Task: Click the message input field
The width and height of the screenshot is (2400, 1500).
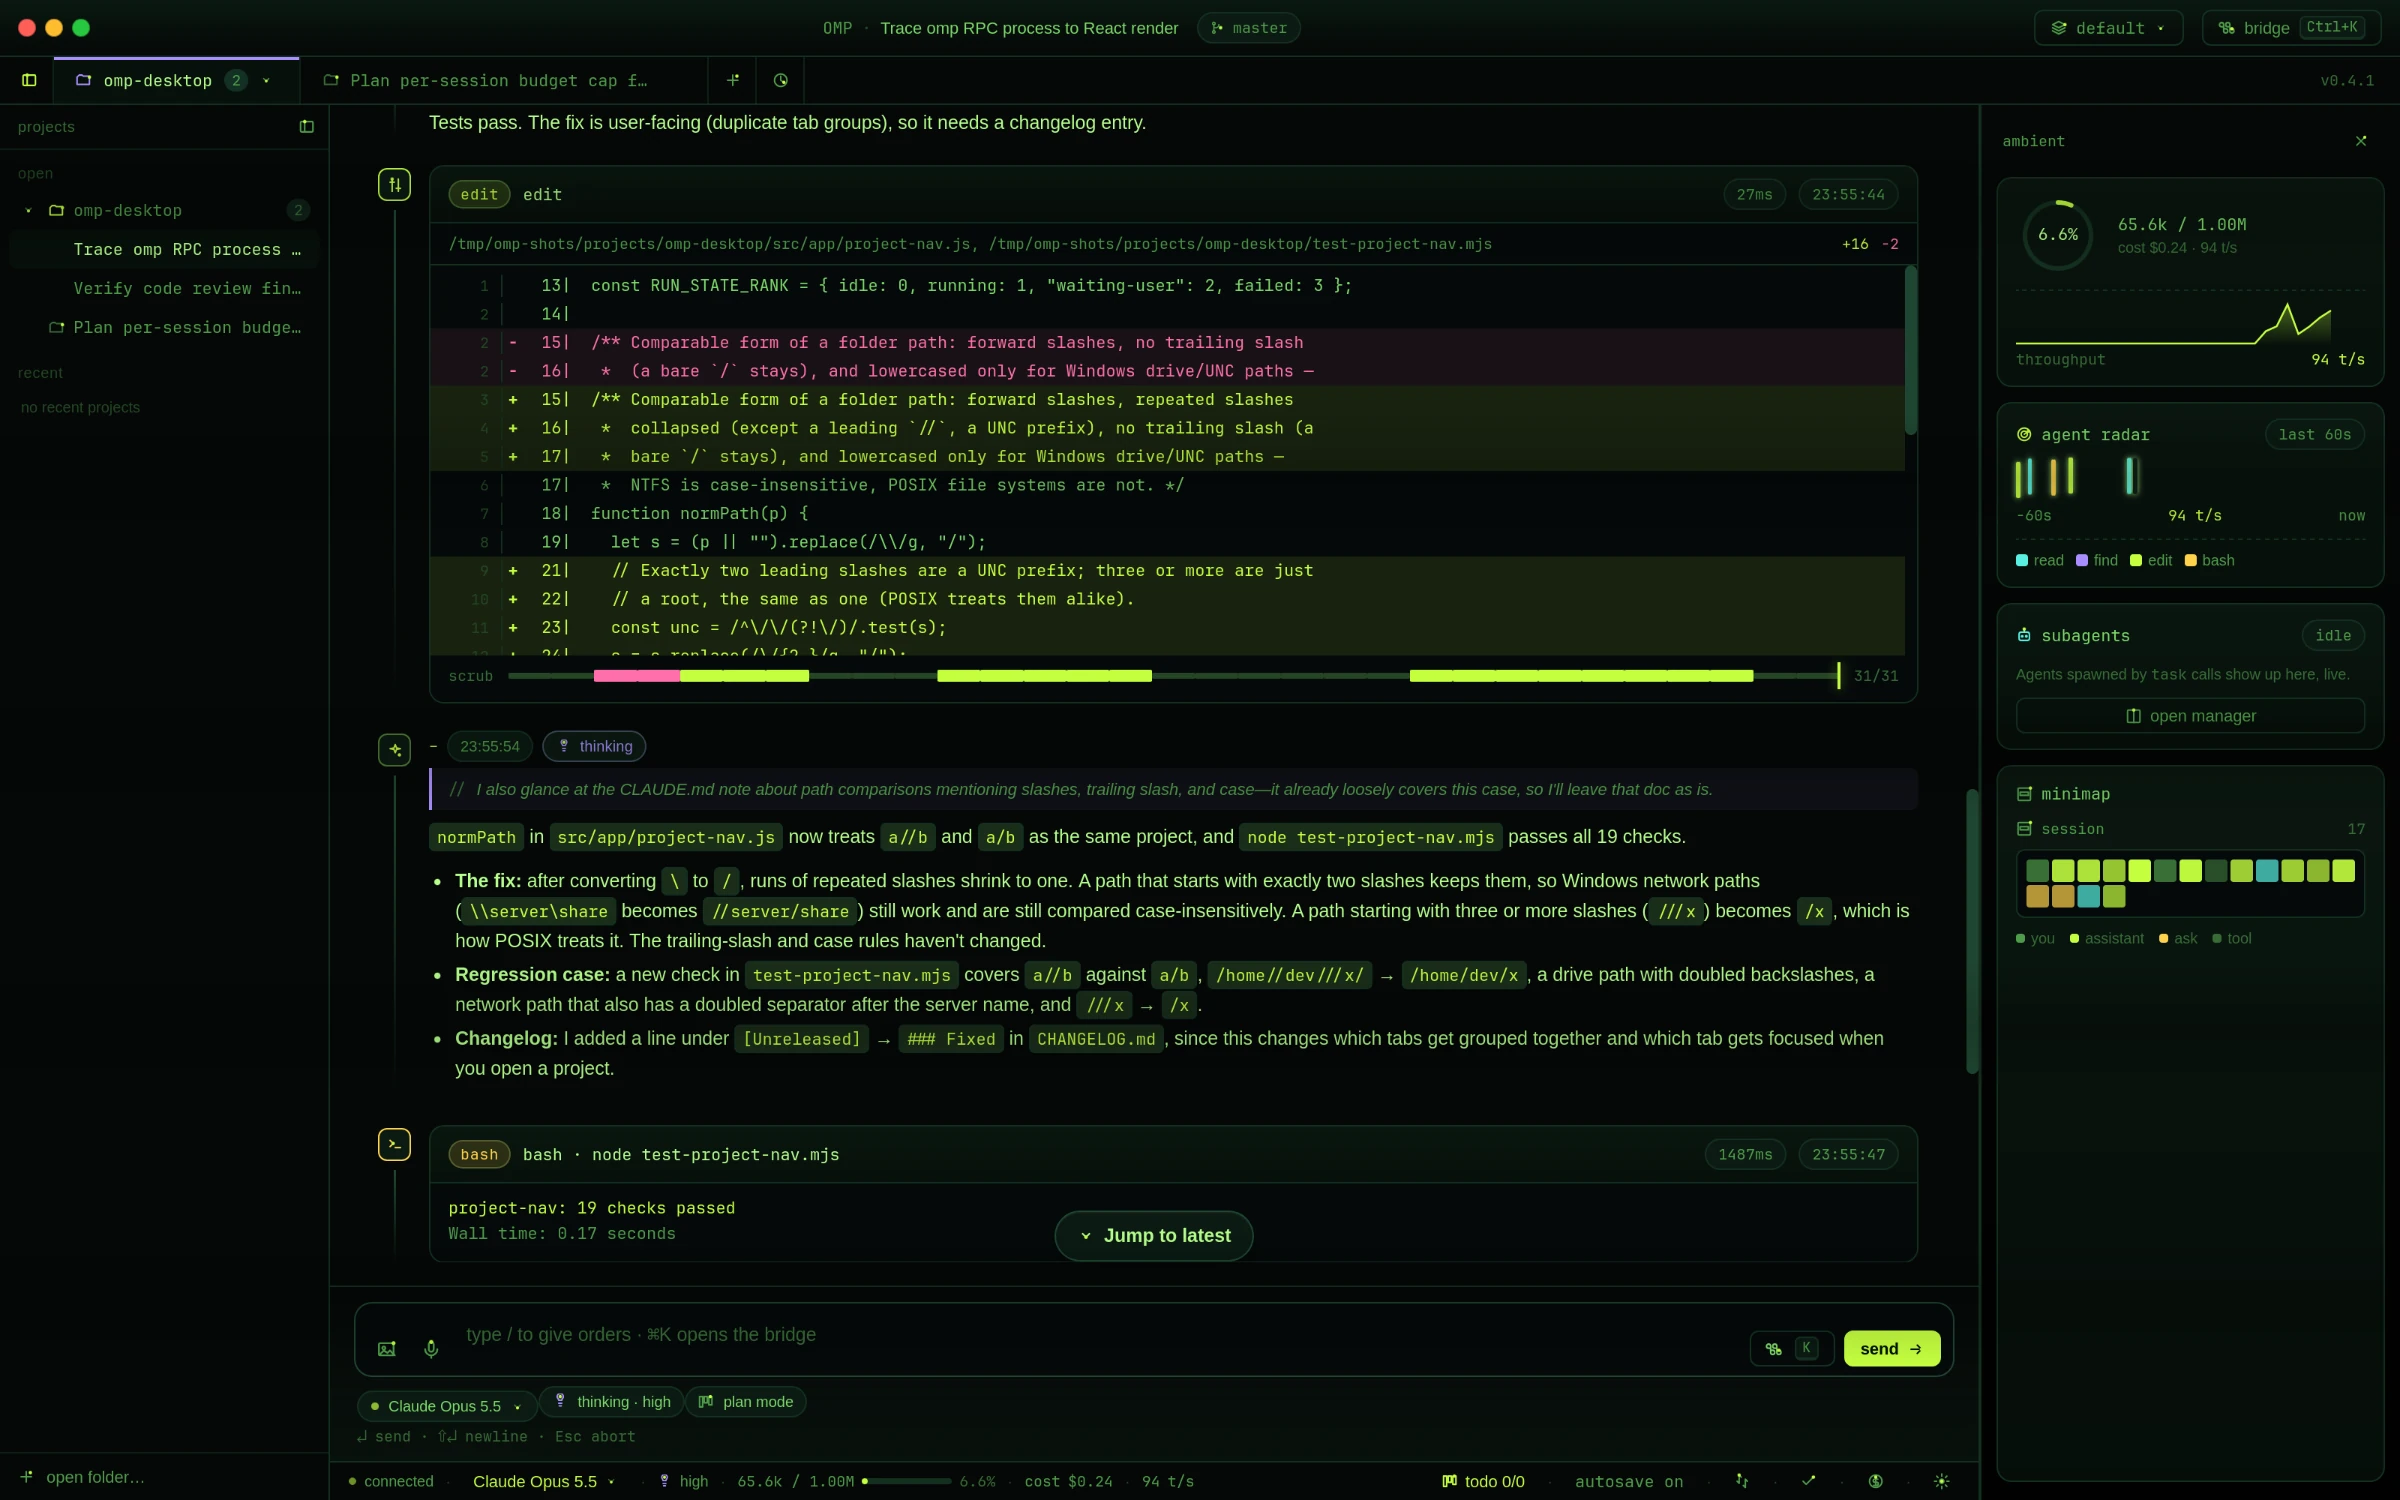Action: pyautogui.click(x=1100, y=1335)
